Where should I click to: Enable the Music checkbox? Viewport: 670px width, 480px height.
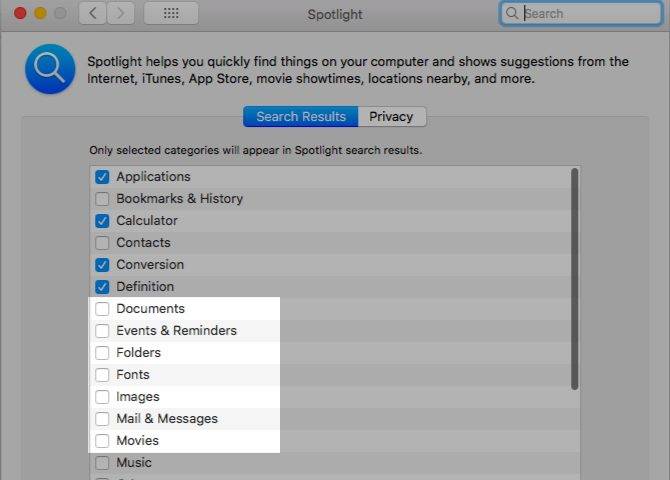[102, 463]
